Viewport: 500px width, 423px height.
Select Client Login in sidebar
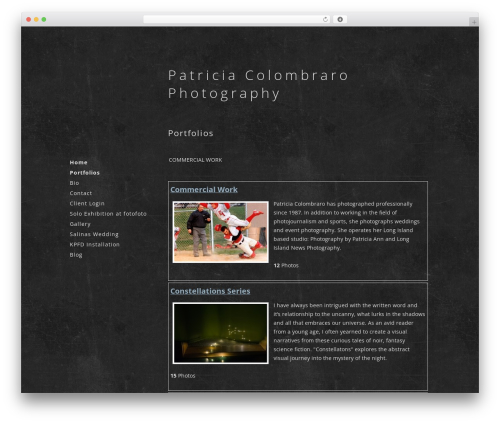click(x=87, y=203)
